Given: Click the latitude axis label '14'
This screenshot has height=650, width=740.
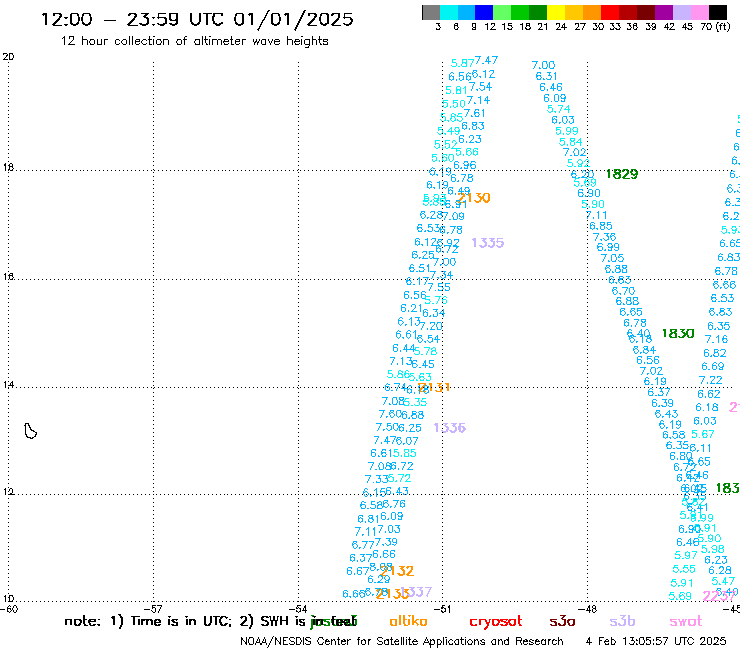Looking at the screenshot, I should 8,385.
